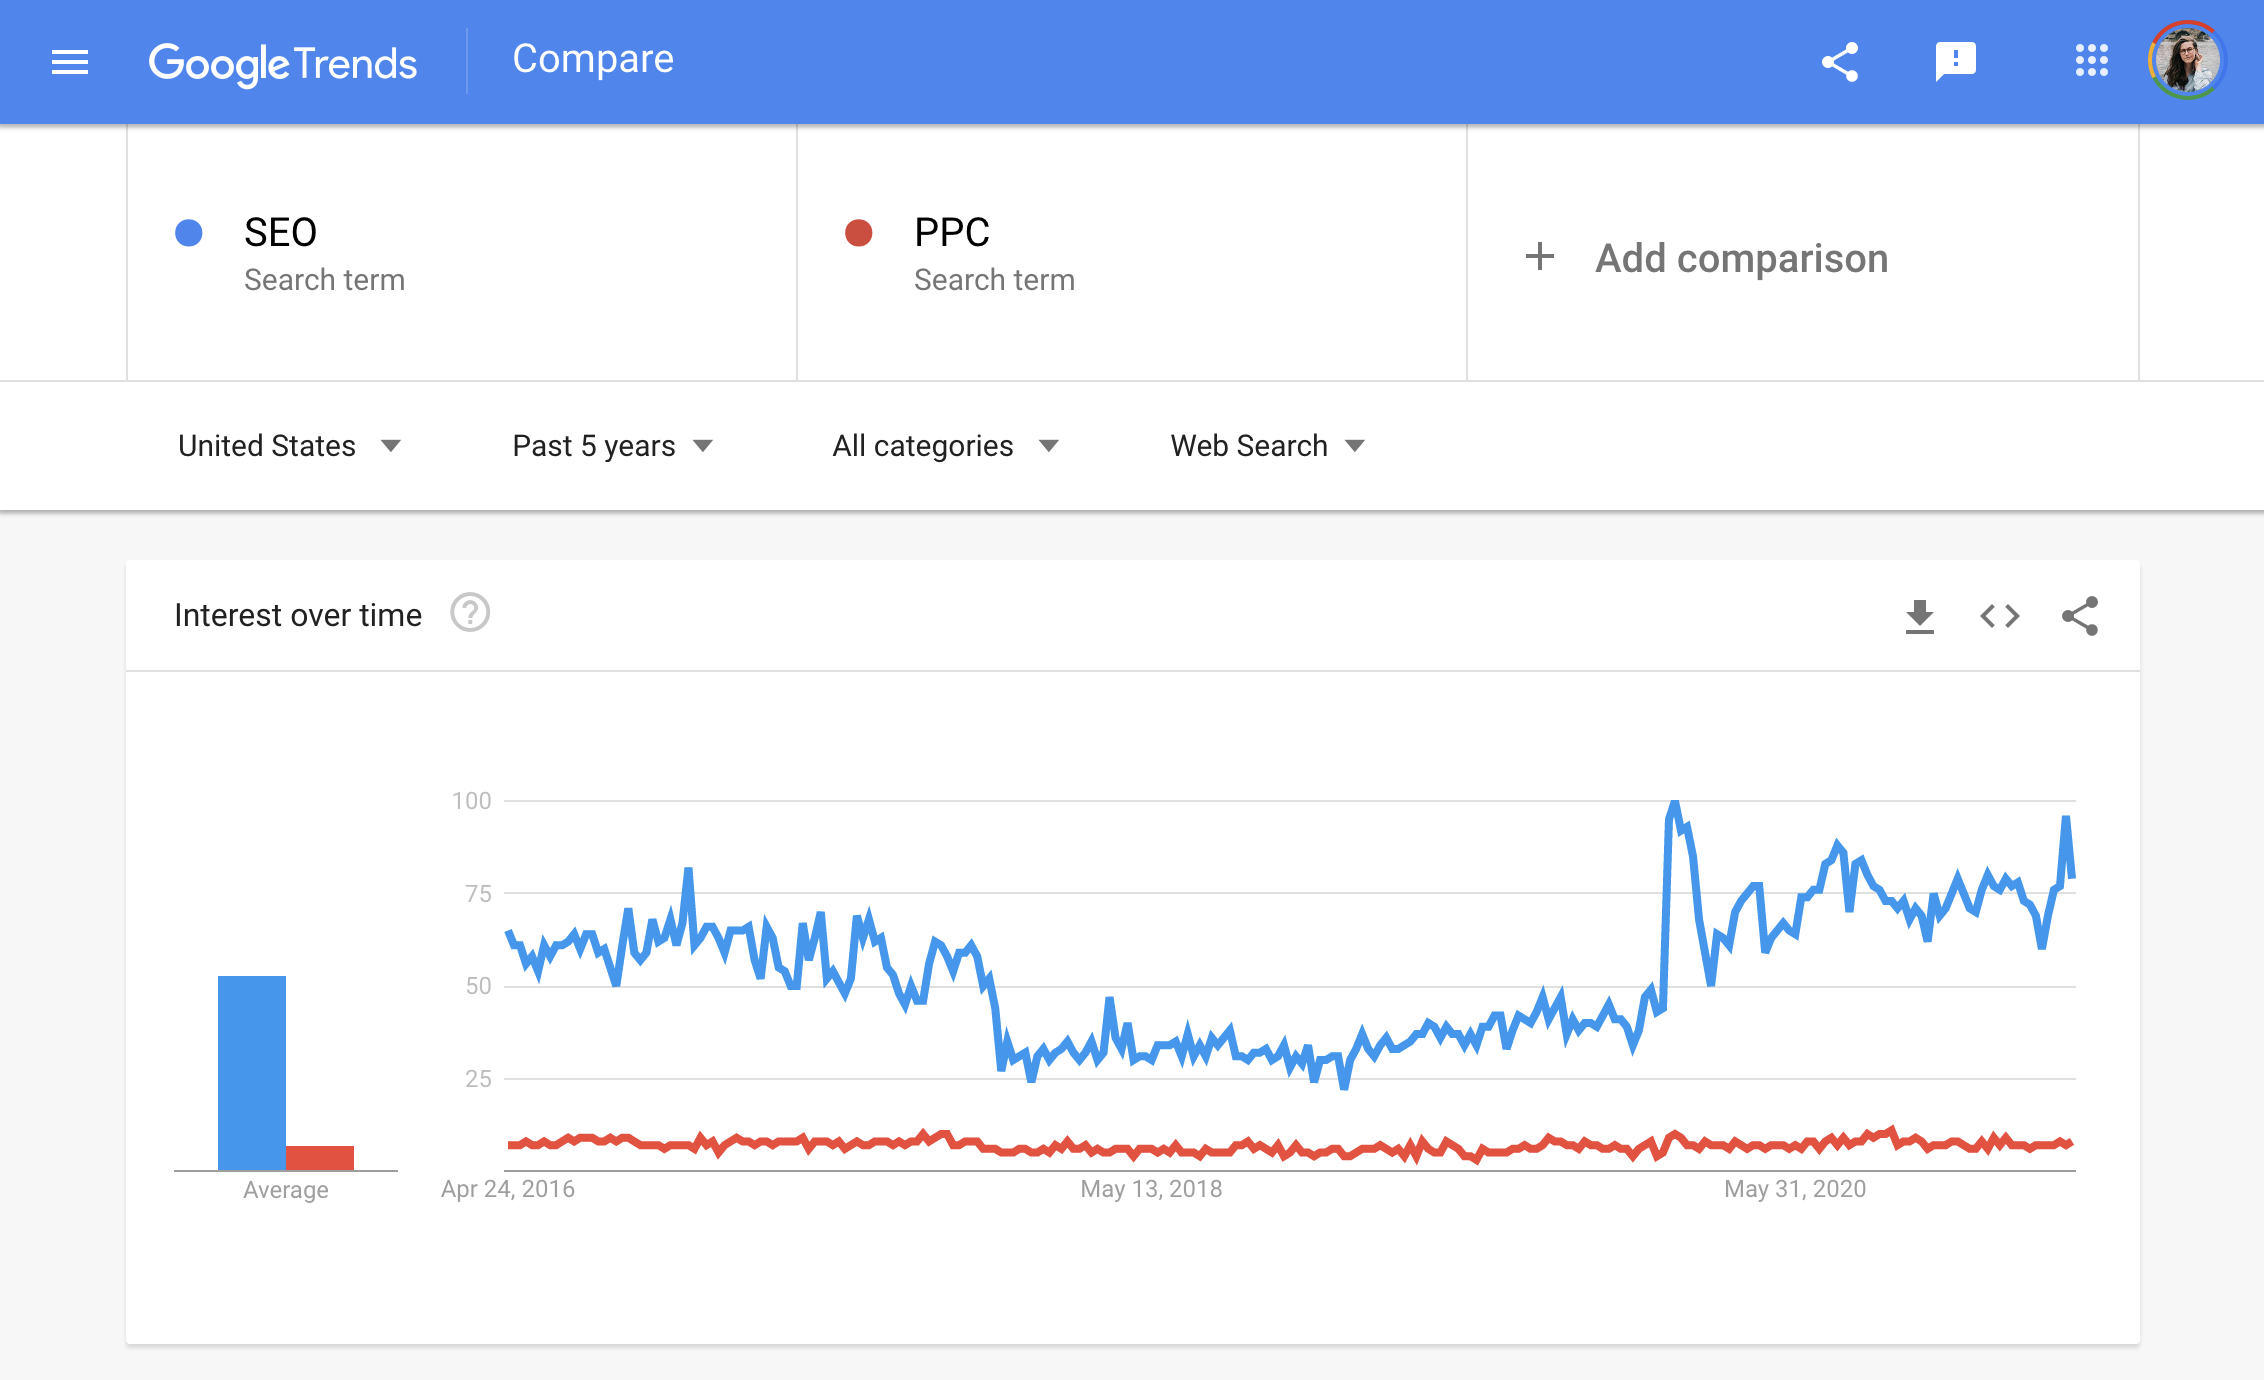Select the PPC search term box
The height and width of the screenshot is (1380, 2264).
(x=1132, y=253)
